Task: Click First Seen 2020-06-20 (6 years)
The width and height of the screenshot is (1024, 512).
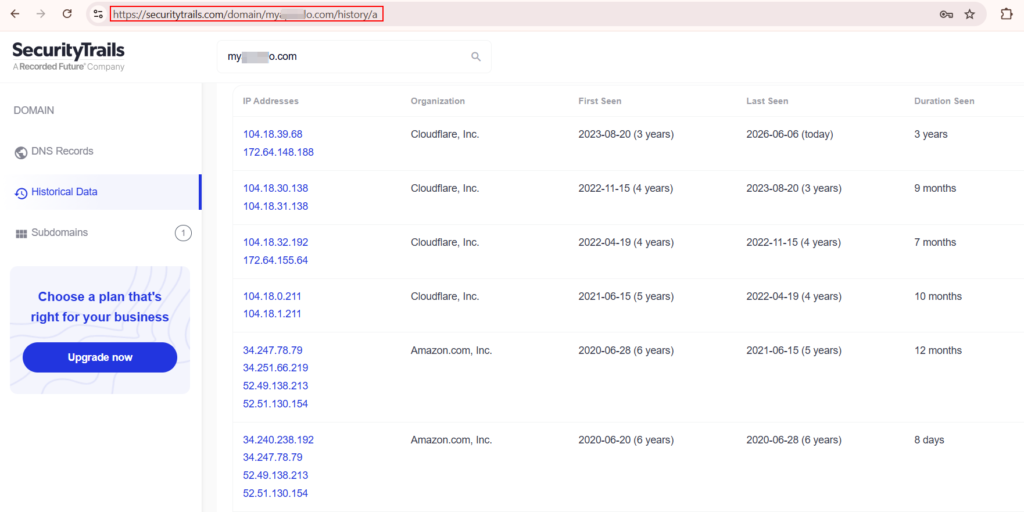Action: pos(626,440)
